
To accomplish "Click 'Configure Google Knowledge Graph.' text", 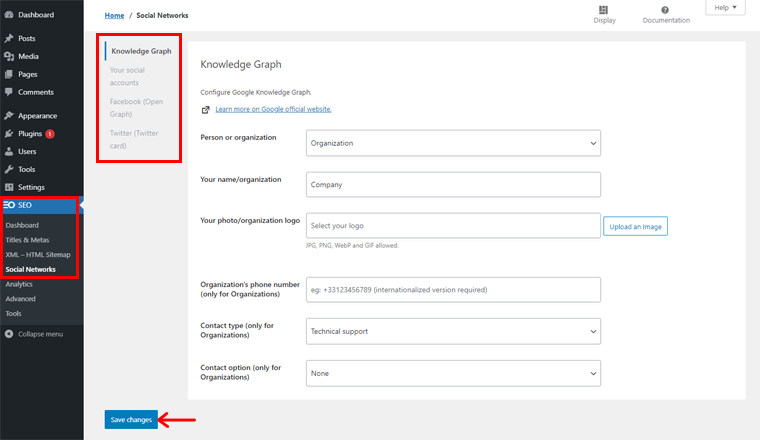I will 256,92.
